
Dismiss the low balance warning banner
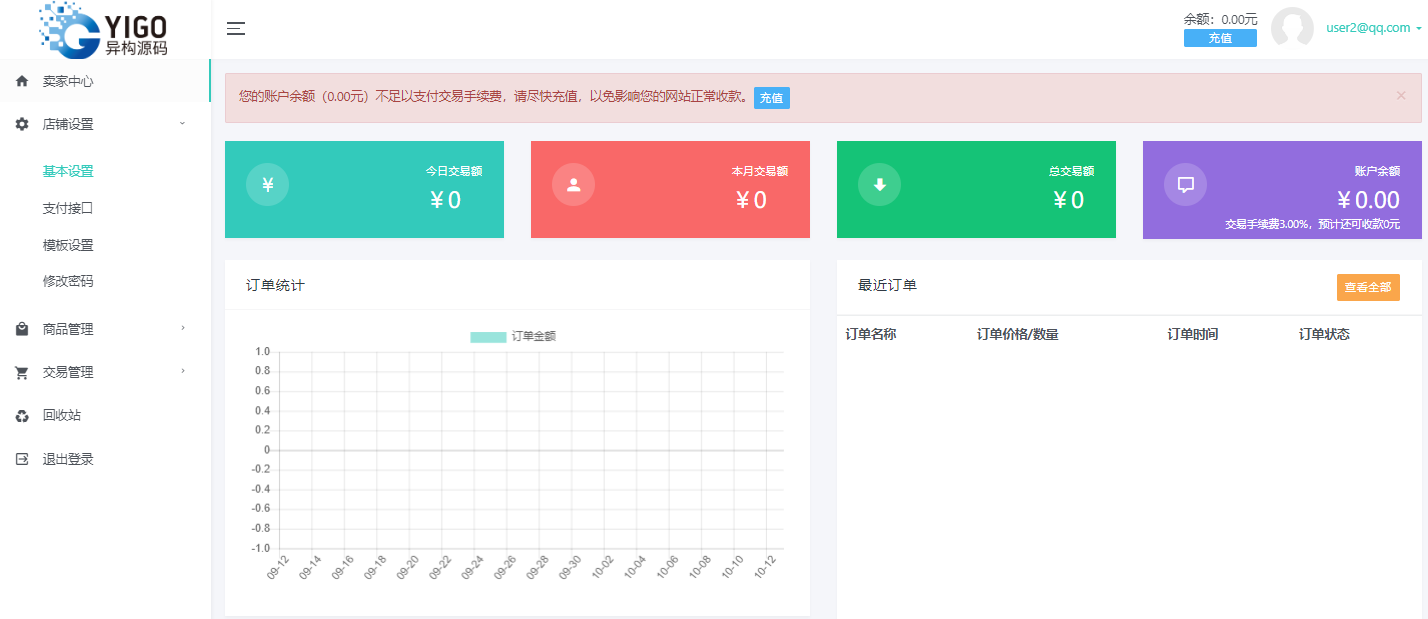point(1400,96)
